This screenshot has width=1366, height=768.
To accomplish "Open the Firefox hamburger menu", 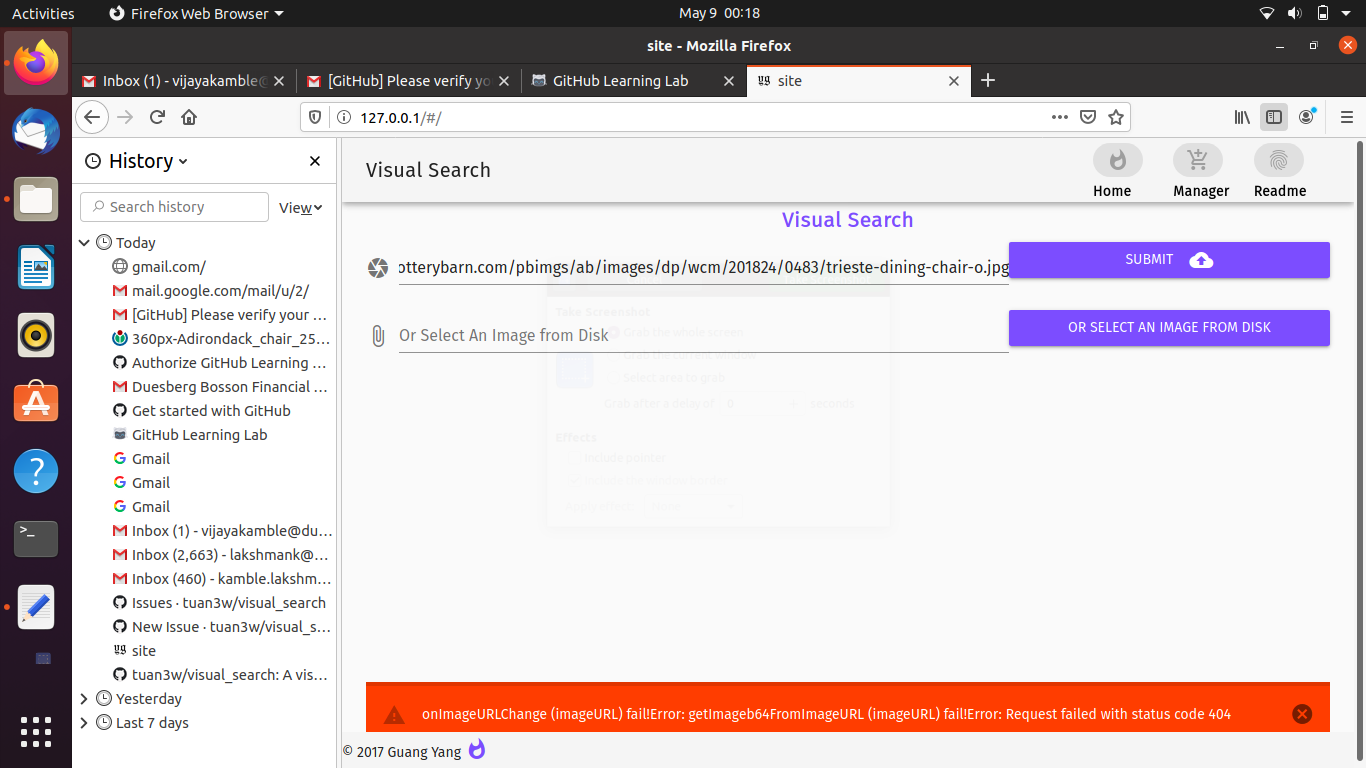I will coord(1346,117).
